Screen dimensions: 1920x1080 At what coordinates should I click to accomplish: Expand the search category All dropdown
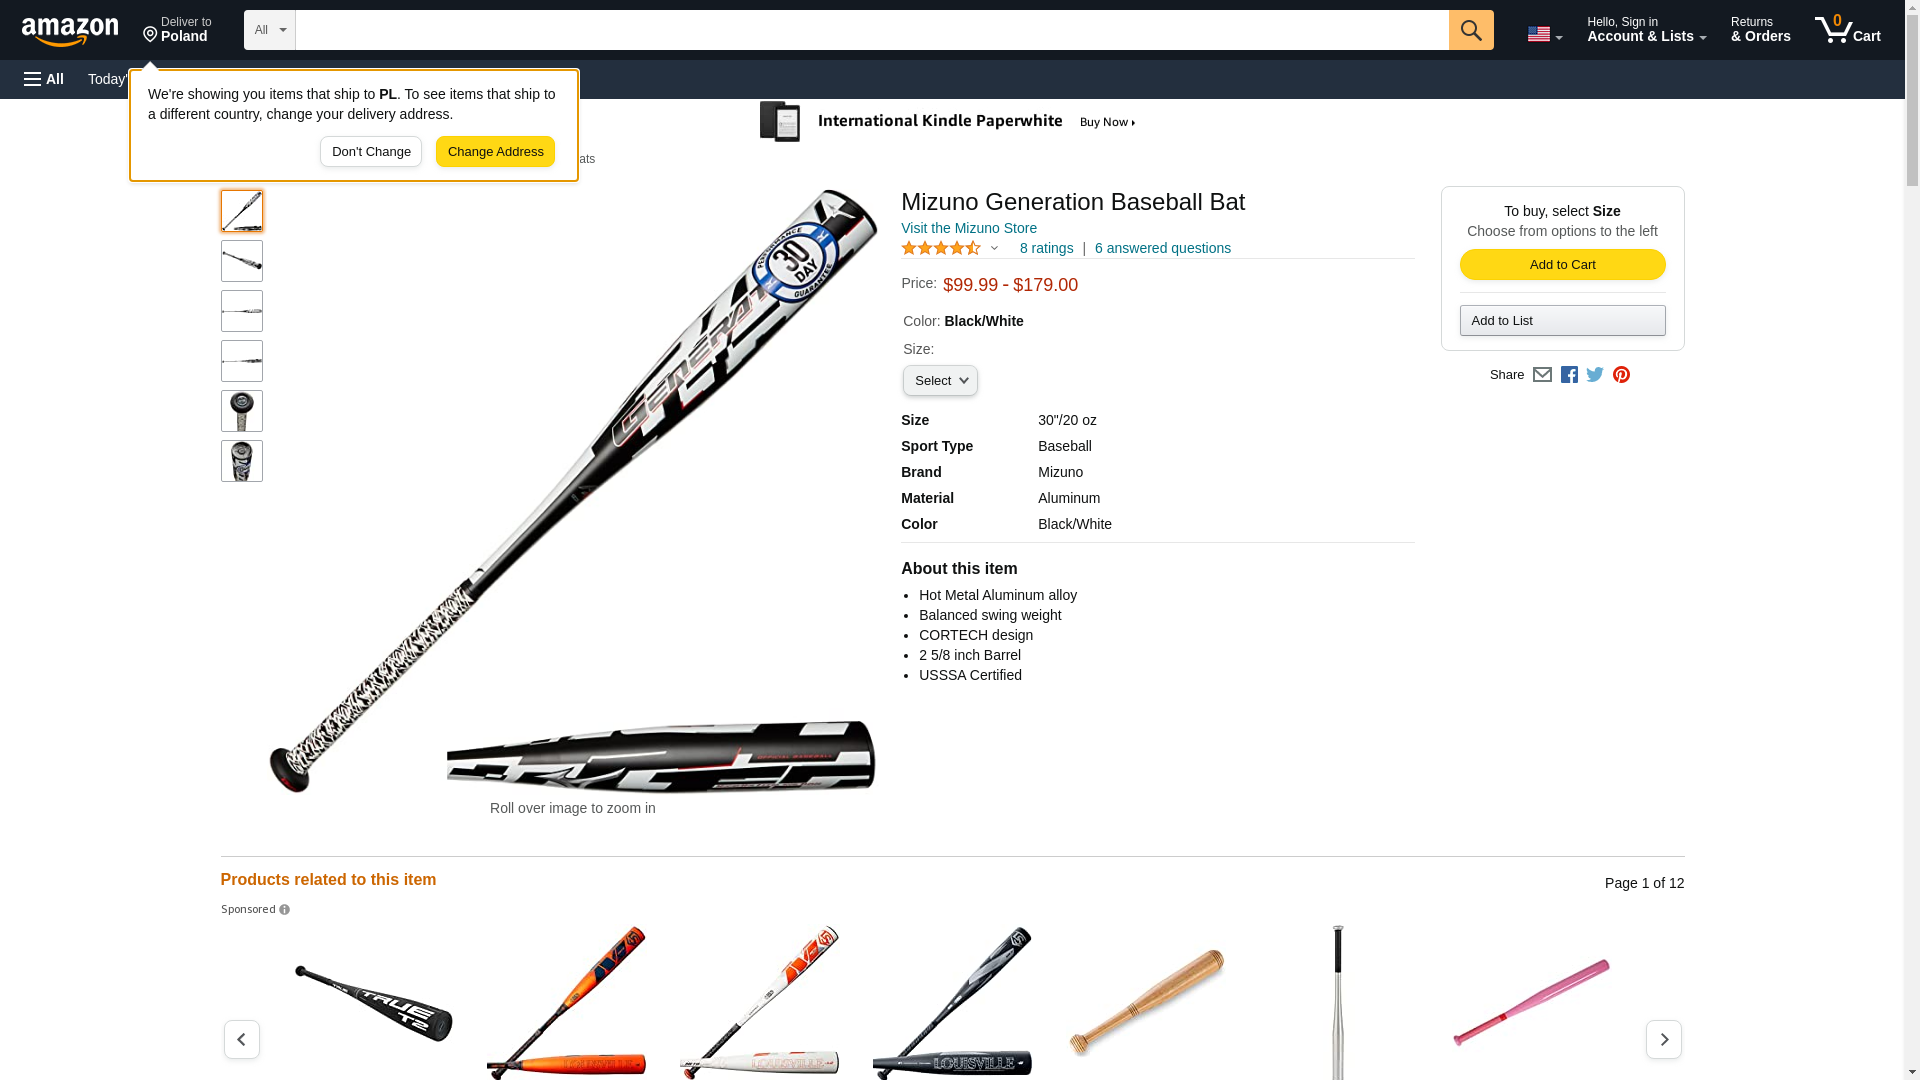[270, 30]
